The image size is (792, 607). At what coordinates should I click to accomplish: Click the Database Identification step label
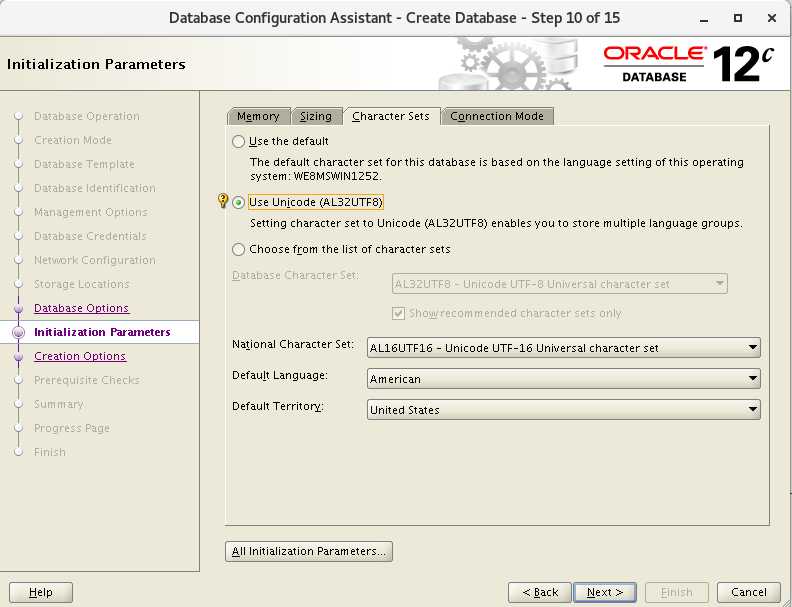[94, 188]
